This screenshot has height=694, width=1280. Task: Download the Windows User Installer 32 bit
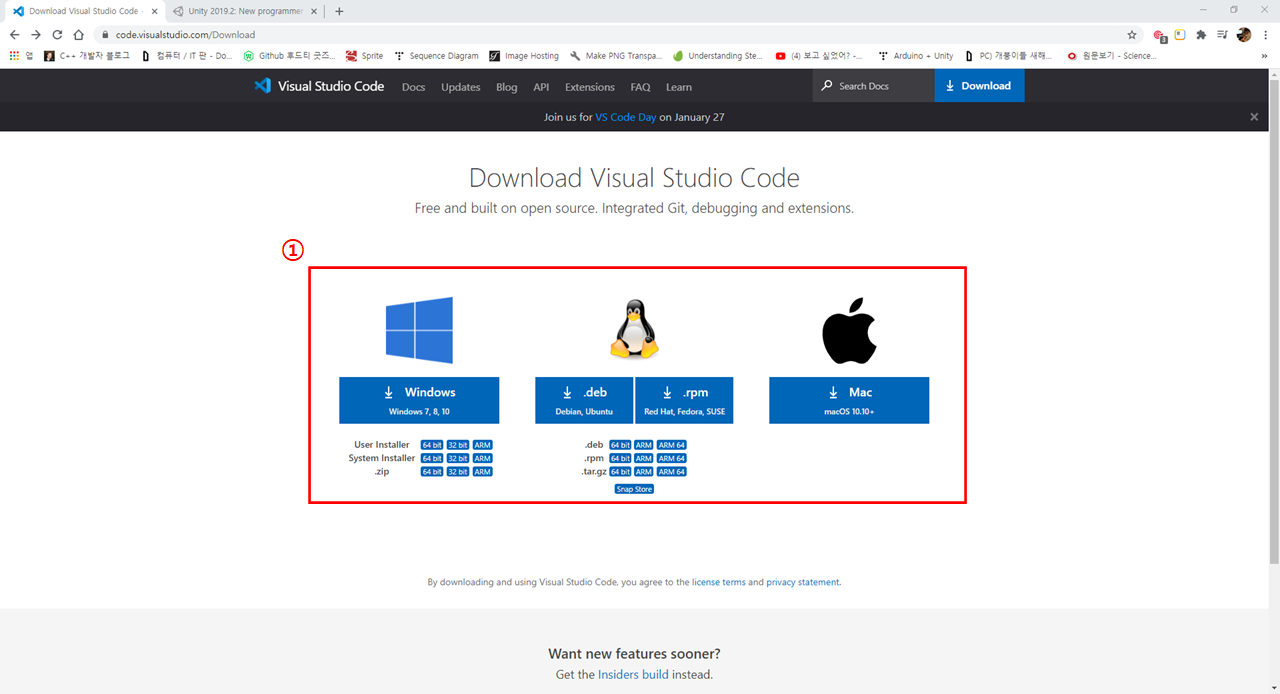[458, 445]
